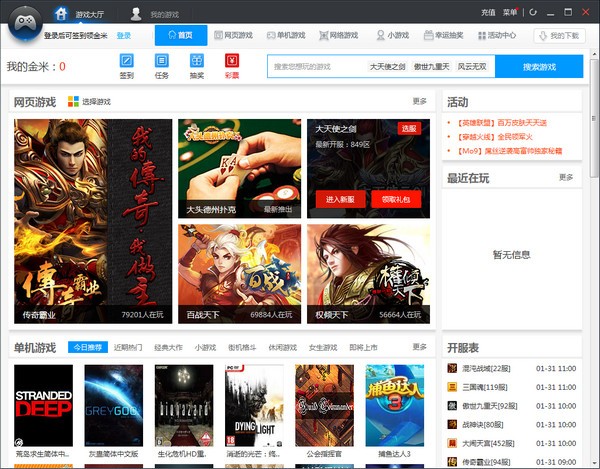Select 首页 navigation tab
Screen dimensions: 600x469
point(181,35)
